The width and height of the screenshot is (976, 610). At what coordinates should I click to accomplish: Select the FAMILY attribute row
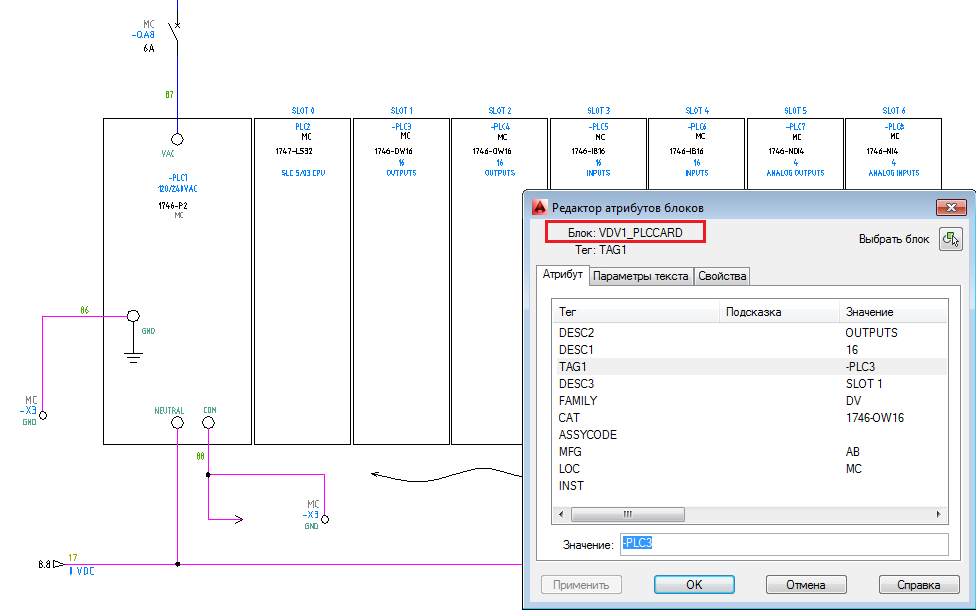(750, 401)
